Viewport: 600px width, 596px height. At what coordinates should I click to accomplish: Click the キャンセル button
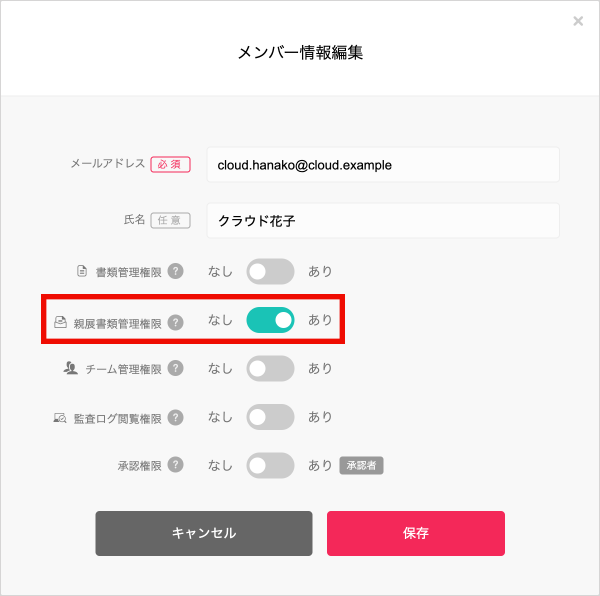(x=204, y=533)
